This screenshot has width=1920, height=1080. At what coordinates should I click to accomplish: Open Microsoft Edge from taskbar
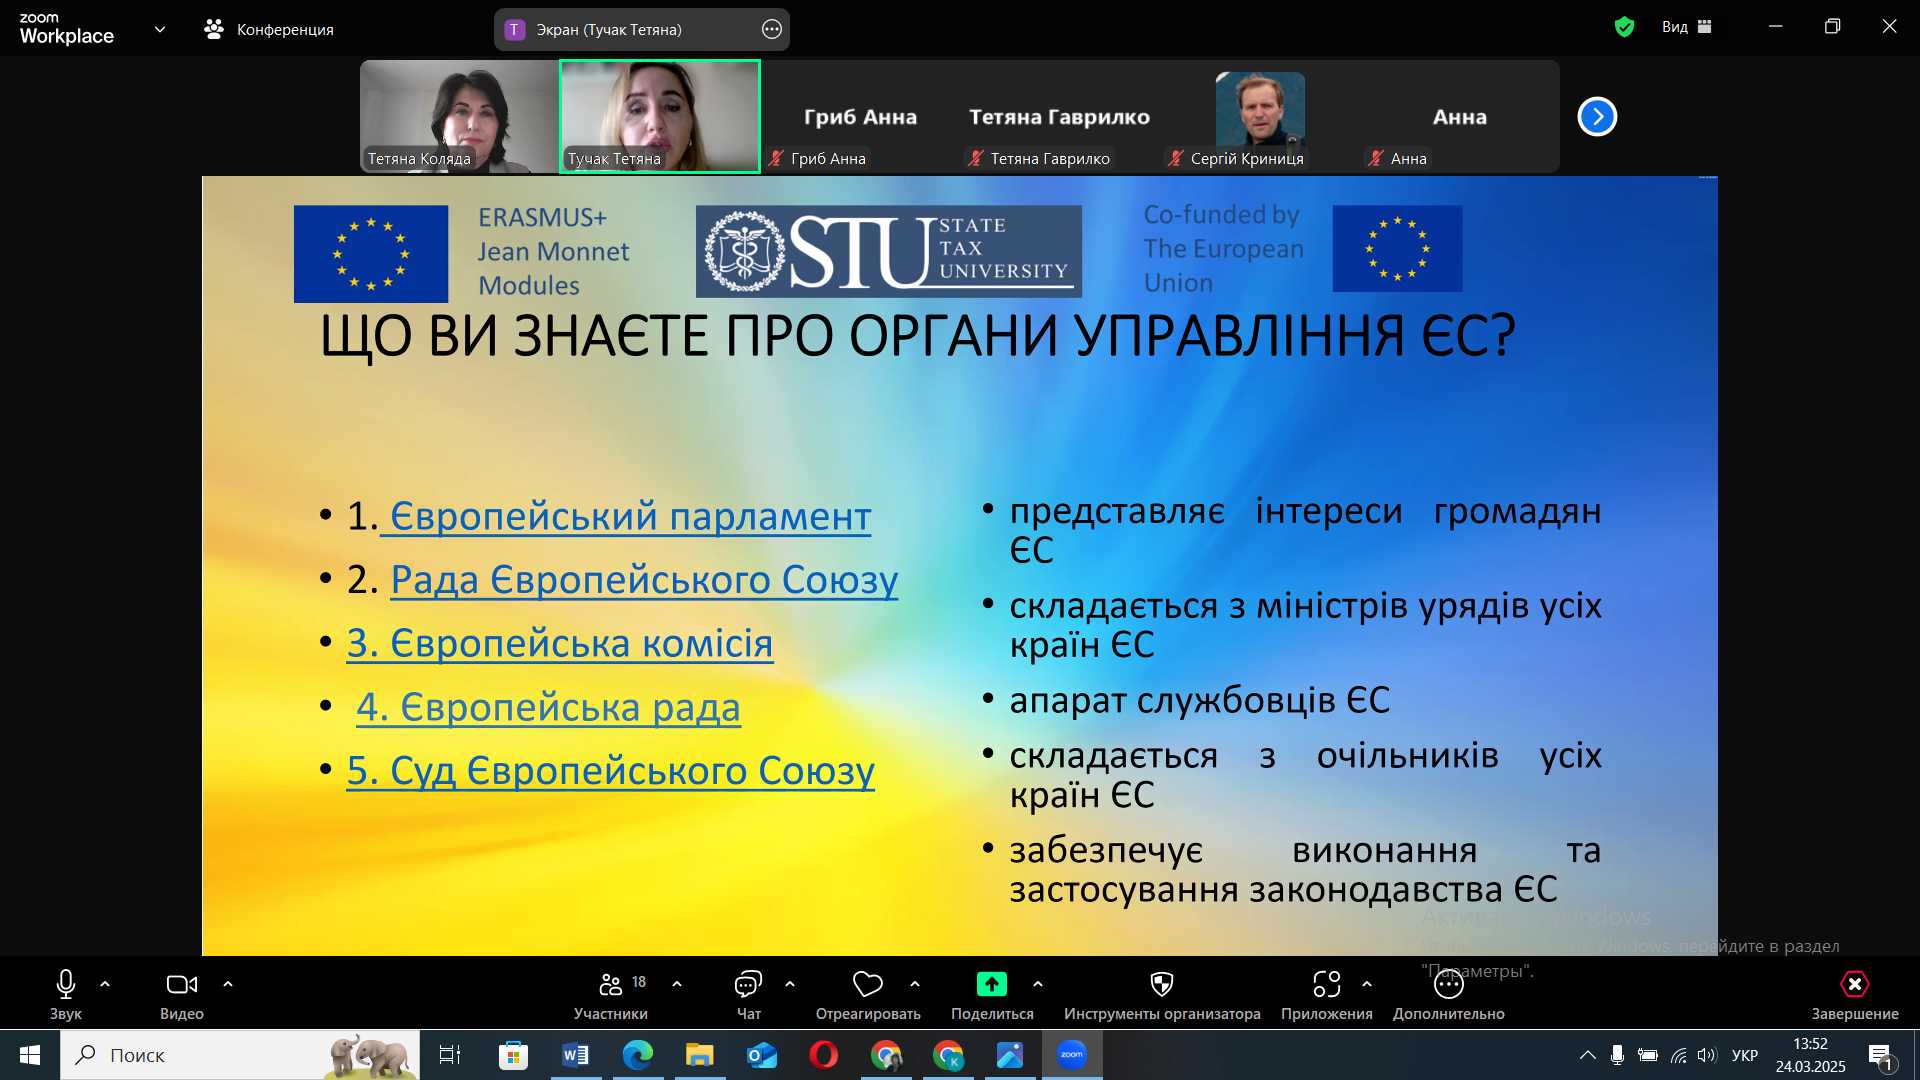pyautogui.click(x=638, y=1055)
